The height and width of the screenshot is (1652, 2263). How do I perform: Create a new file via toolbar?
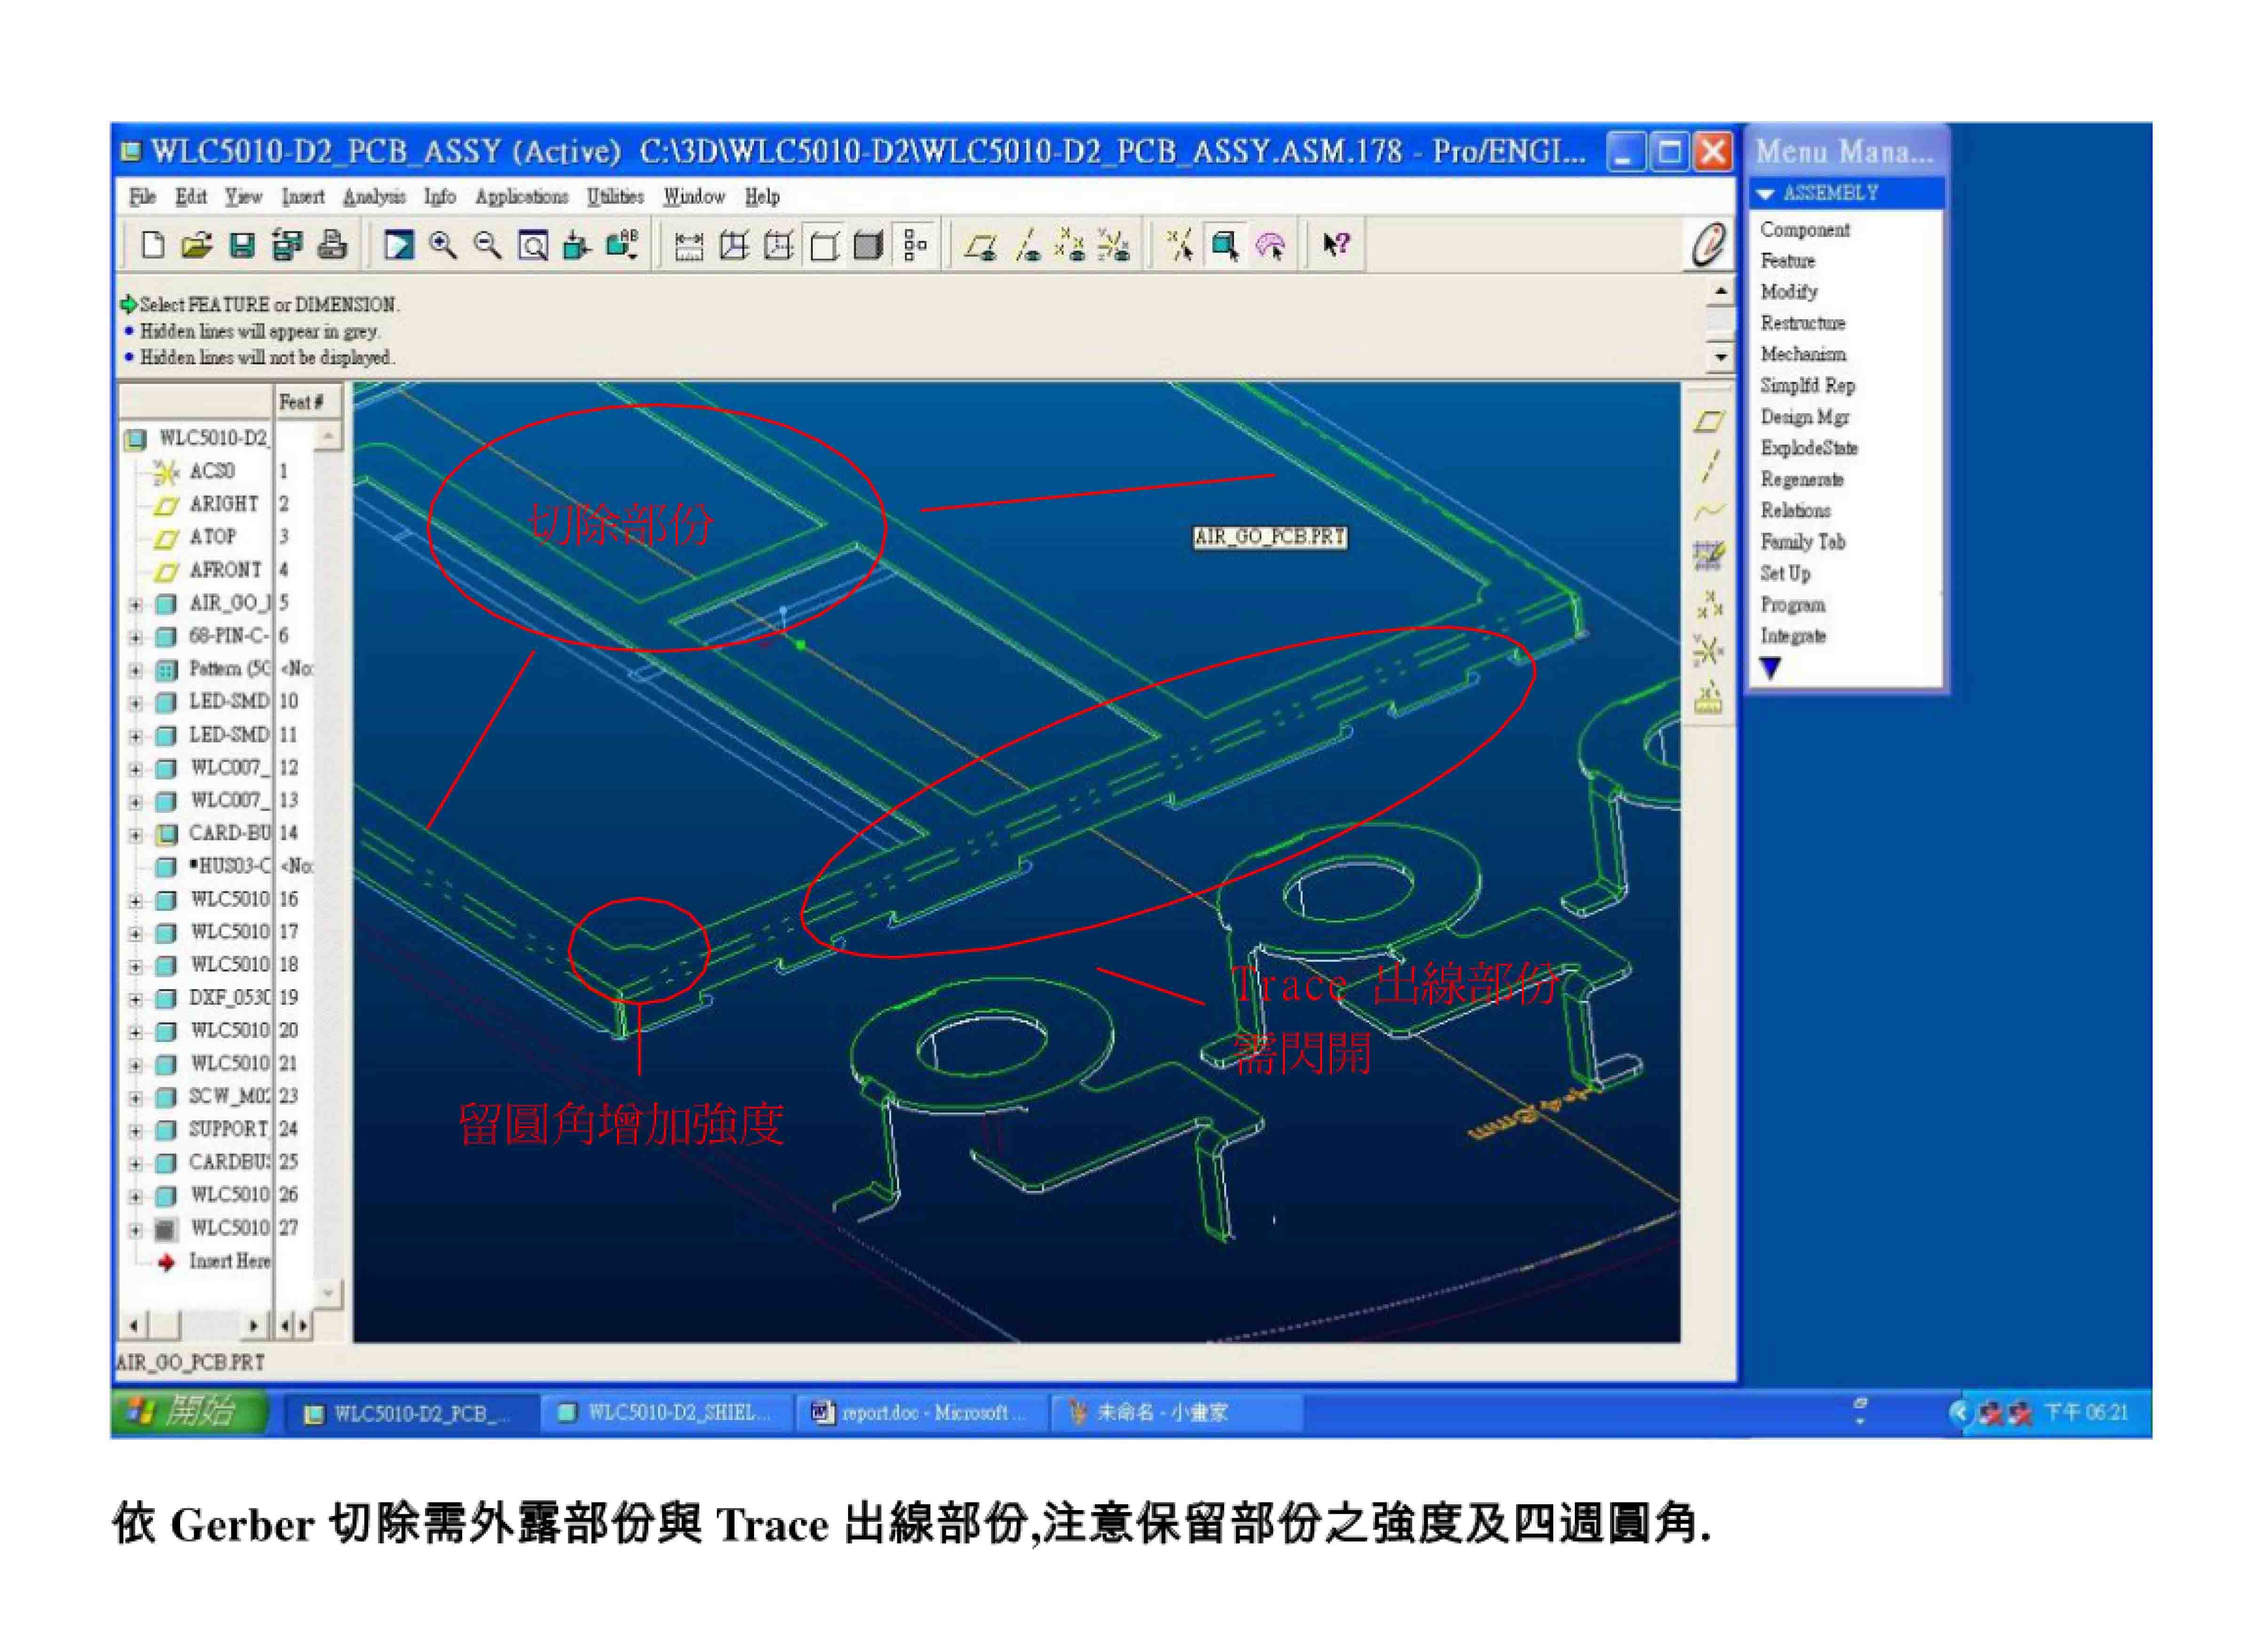tap(152, 245)
